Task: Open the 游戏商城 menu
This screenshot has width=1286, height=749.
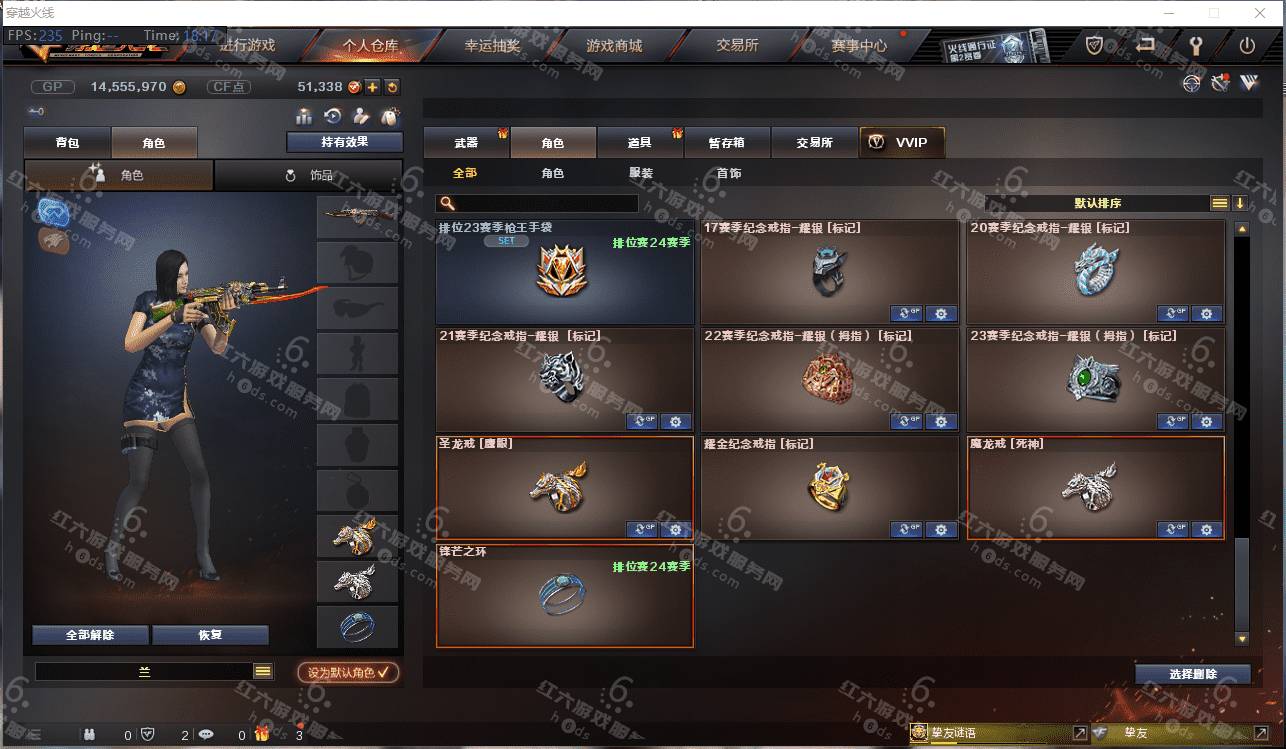Action: (x=614, y=46)
